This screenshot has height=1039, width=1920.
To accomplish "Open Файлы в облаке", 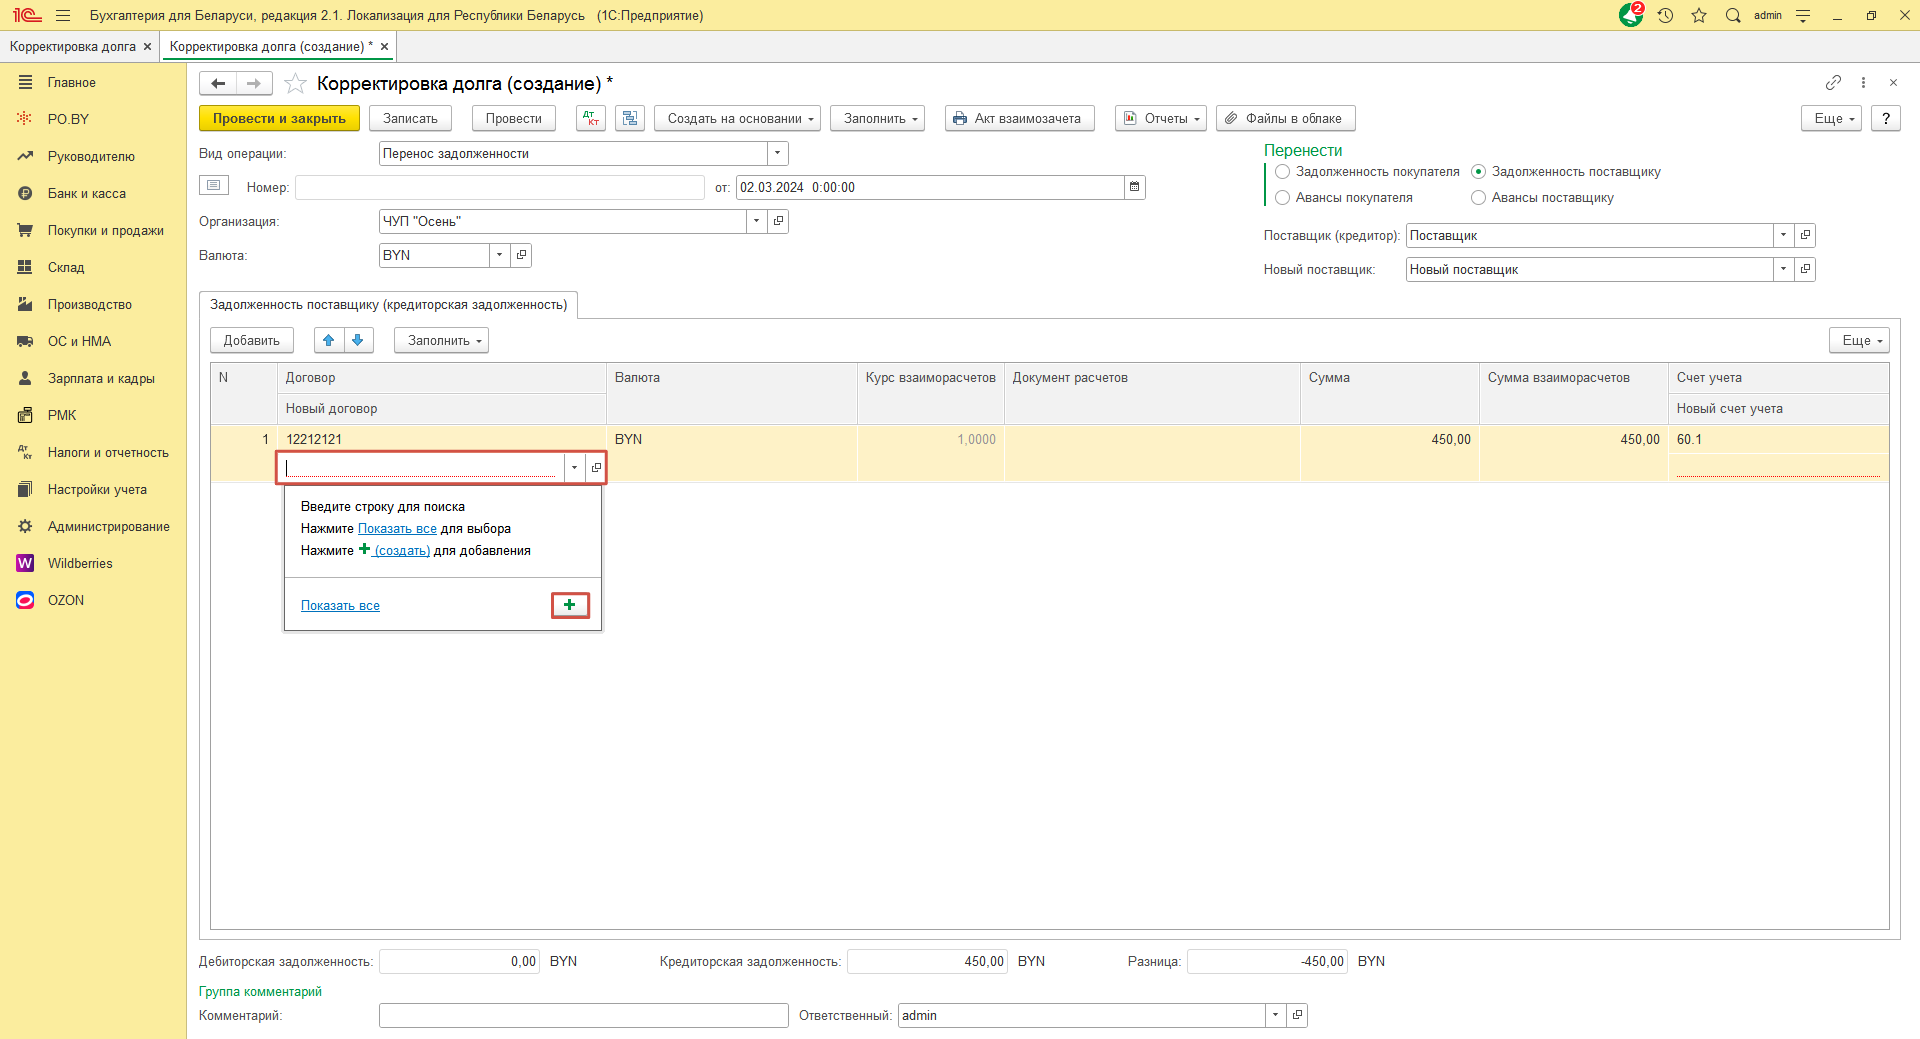I will pyautogui.click(x=1285, y=118).
